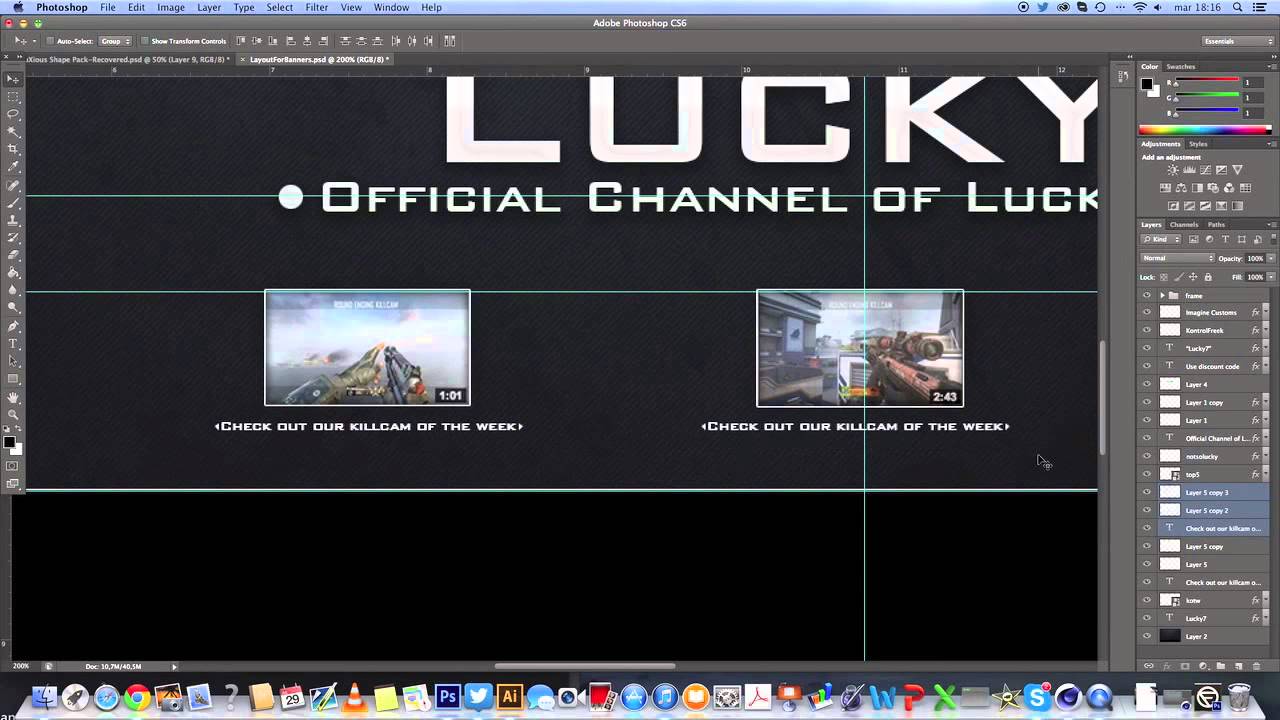
Task: Select the Move tool in the toolbox
Action: tap(13, 79)
